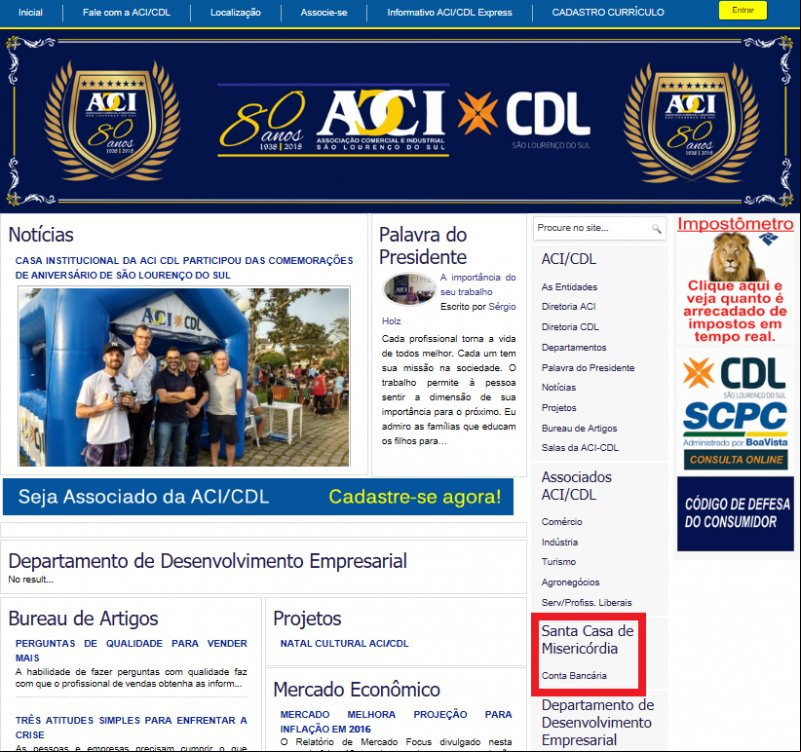Open Diretoria CDL sidebar link
This screenshot has width=801, height=752.
point(570,327)
